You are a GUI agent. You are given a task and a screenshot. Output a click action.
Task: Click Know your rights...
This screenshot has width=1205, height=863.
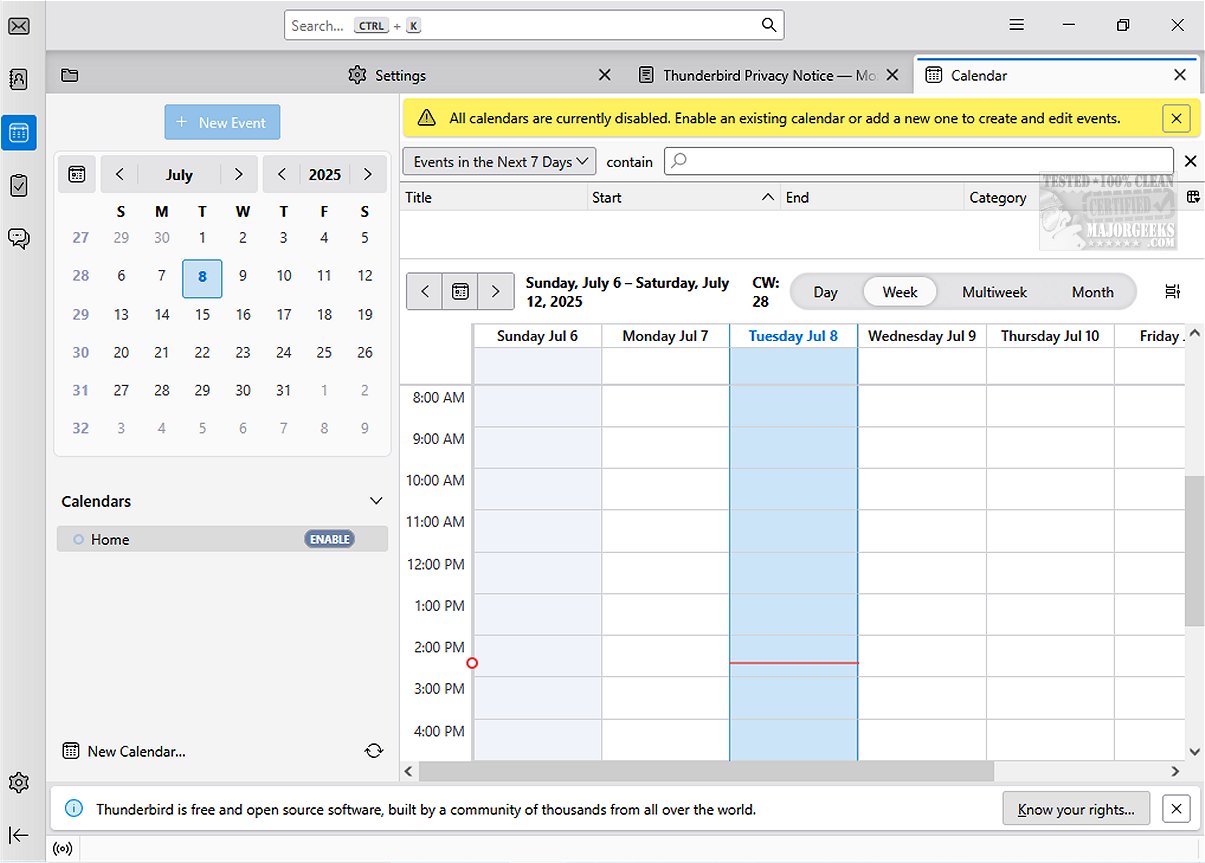pos(1076,809)
